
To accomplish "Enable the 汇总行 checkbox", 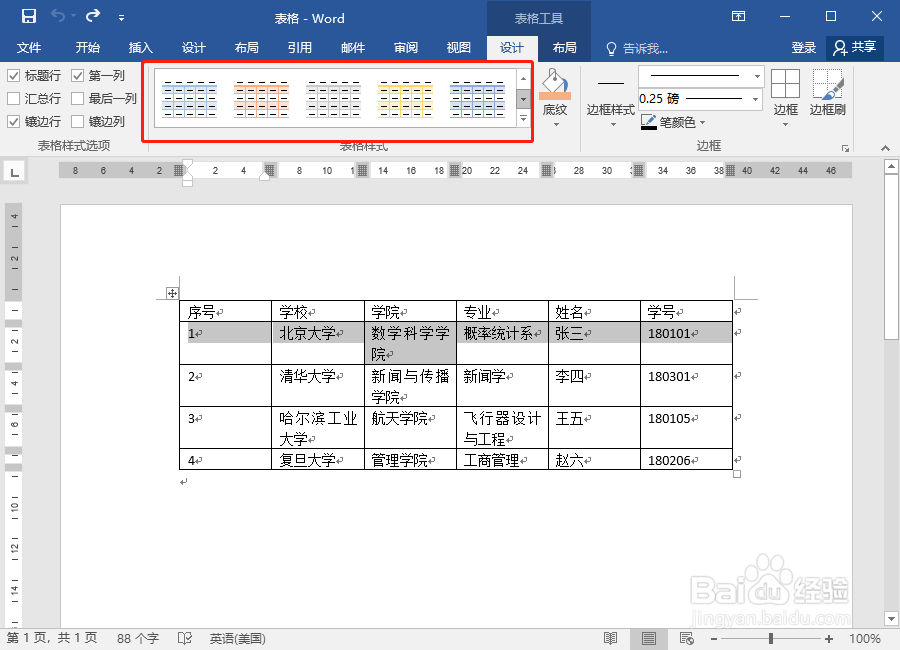I will pyautogui.click(x=14, y=98).
